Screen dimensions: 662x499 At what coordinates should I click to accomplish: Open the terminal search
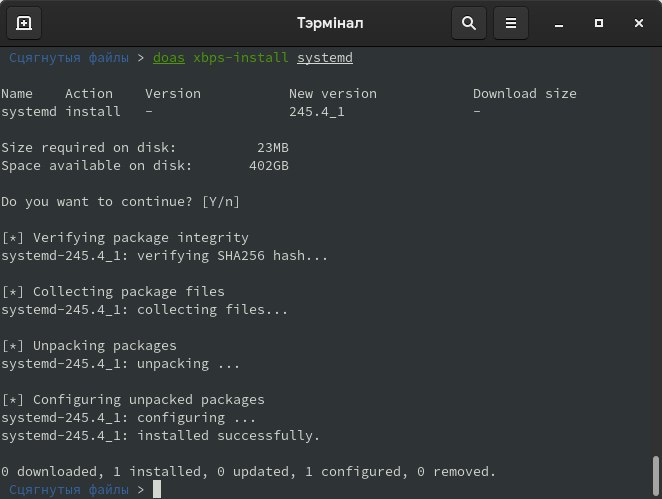coord(469,23)
